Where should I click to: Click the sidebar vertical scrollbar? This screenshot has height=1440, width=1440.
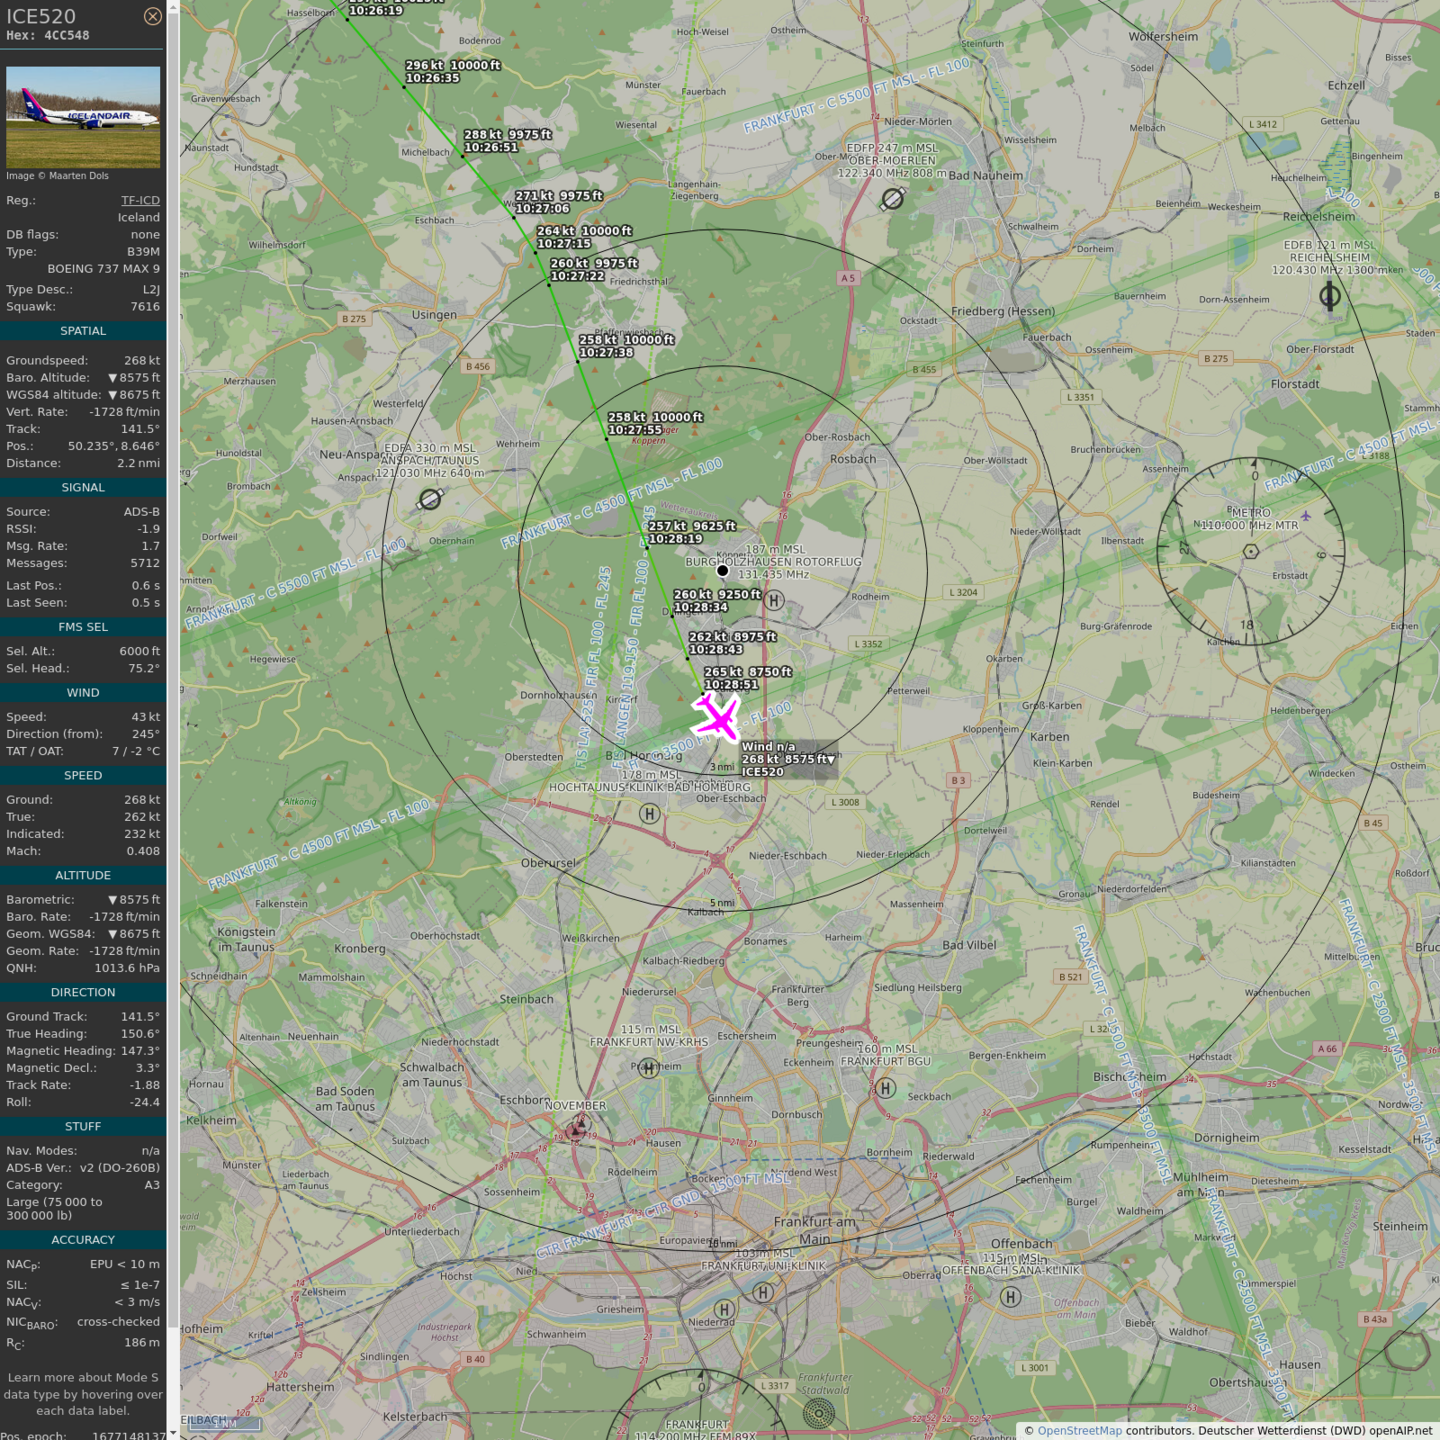pos(173,700)
